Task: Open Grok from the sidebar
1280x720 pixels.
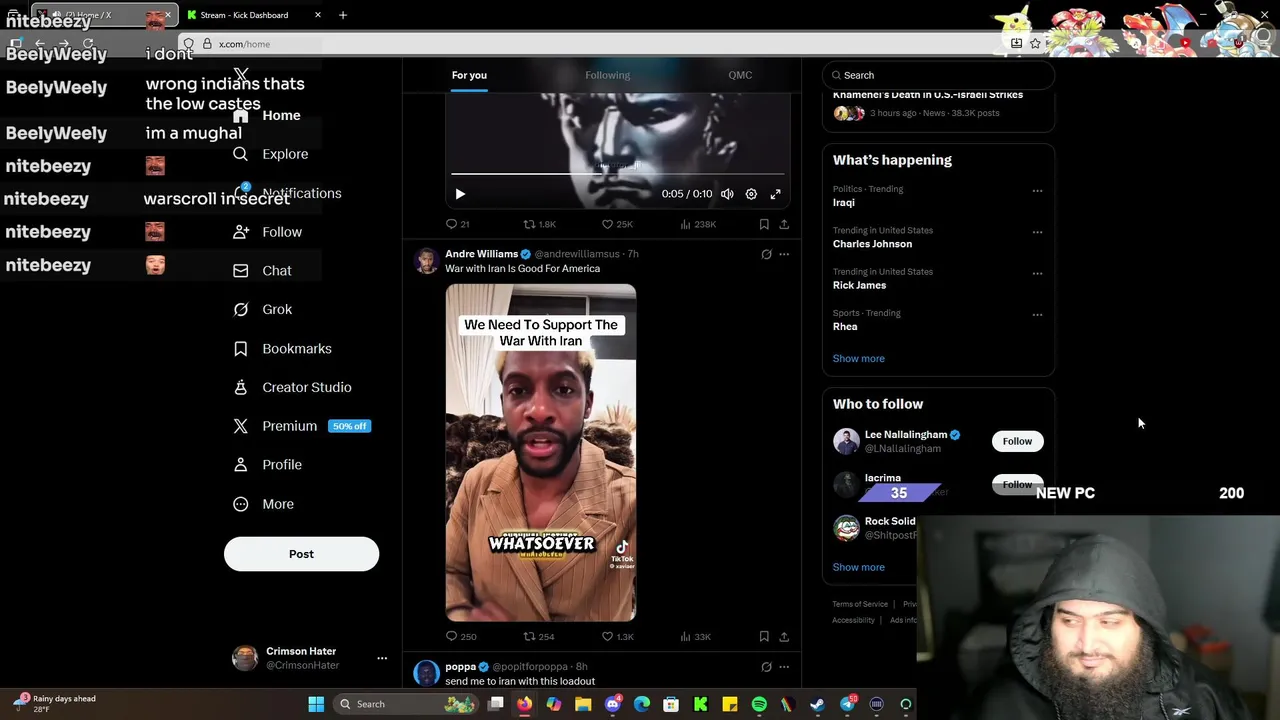Action: pyautogui.click(x=262, y=310)
